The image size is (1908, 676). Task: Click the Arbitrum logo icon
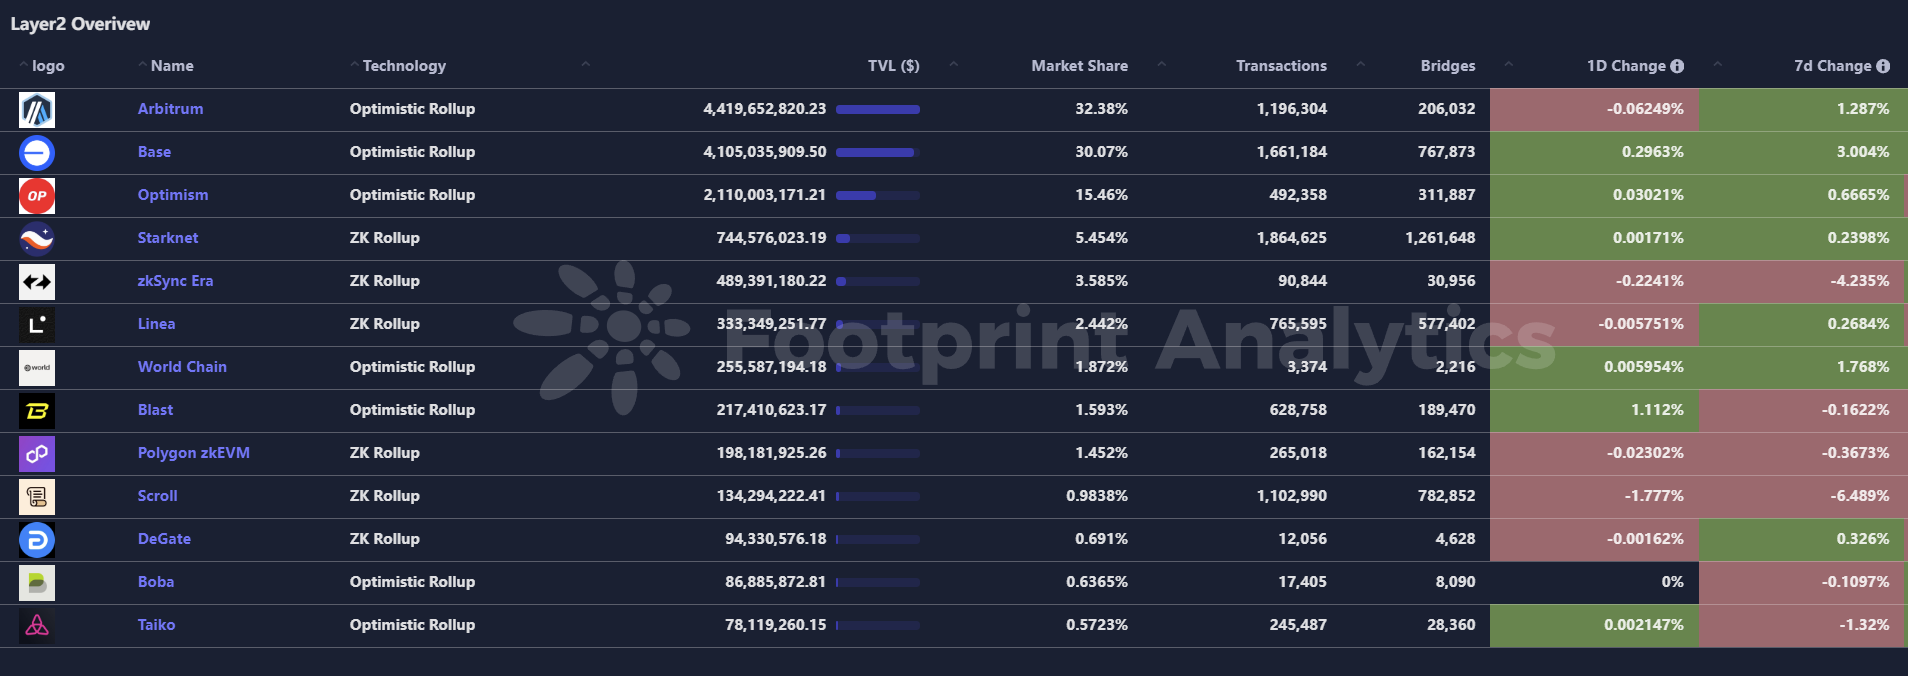click(37, 110)
